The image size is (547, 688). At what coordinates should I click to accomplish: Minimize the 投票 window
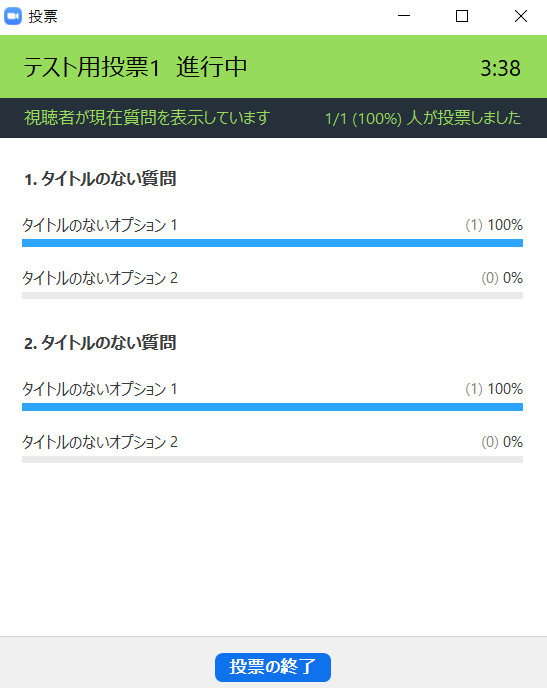click(404, 16)
